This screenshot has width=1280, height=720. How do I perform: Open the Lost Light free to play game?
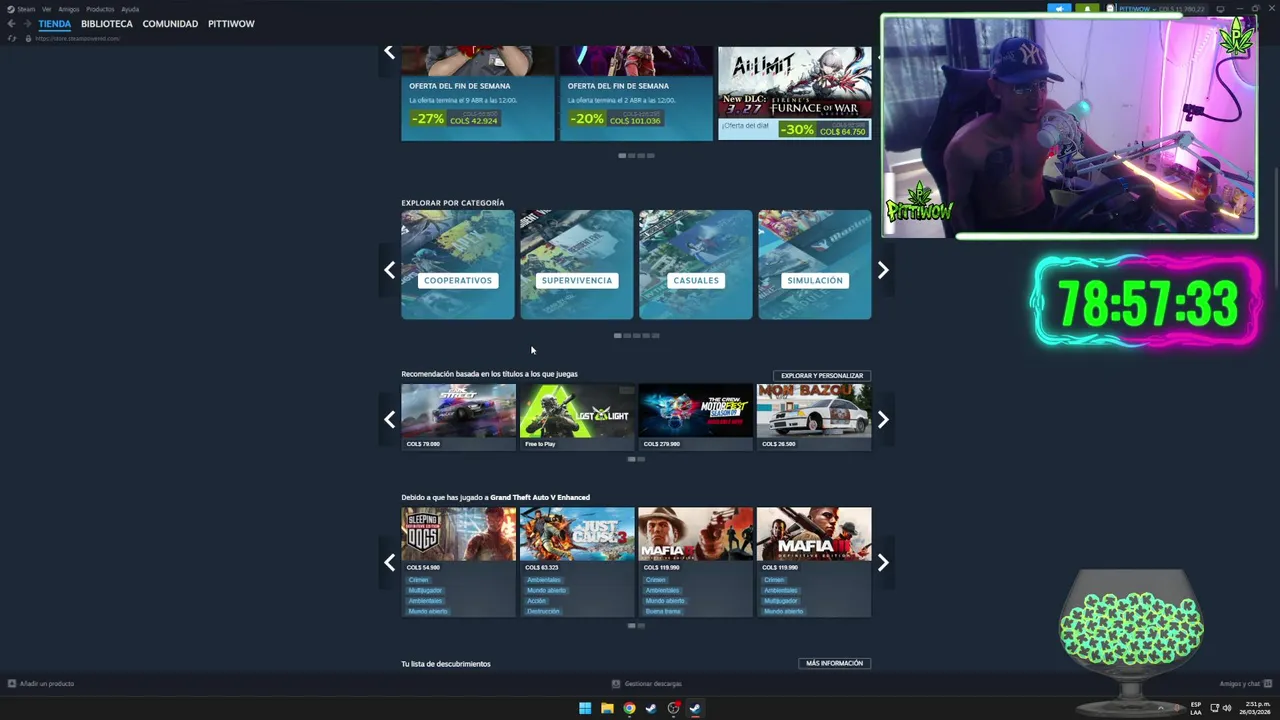(577, 417)
